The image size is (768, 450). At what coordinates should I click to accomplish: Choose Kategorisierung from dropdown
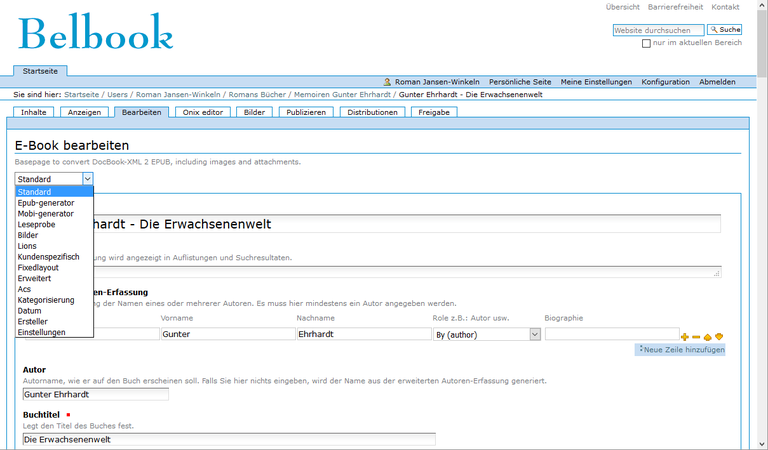(54, 300)
